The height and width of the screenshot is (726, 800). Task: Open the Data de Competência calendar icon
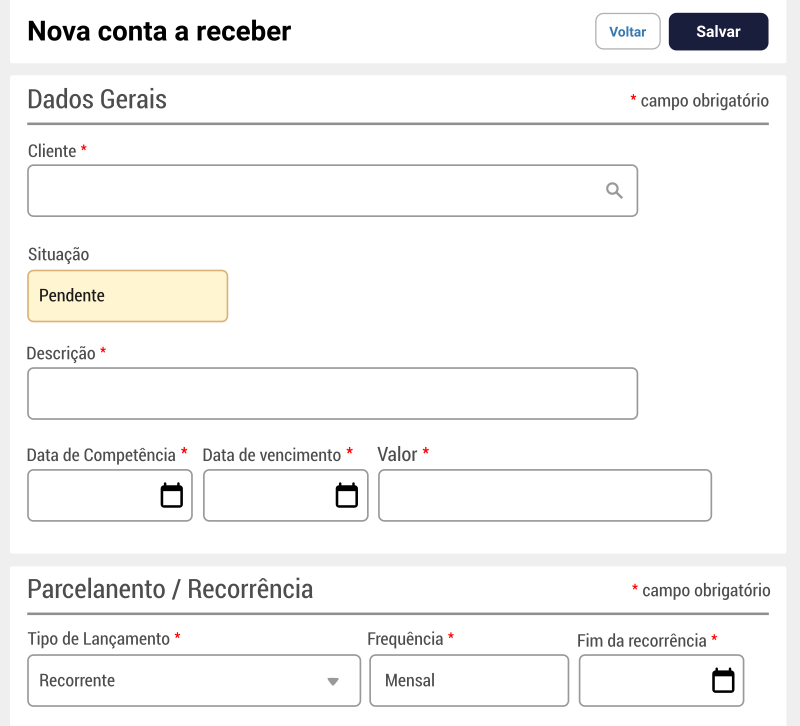(x=170, y=495)
